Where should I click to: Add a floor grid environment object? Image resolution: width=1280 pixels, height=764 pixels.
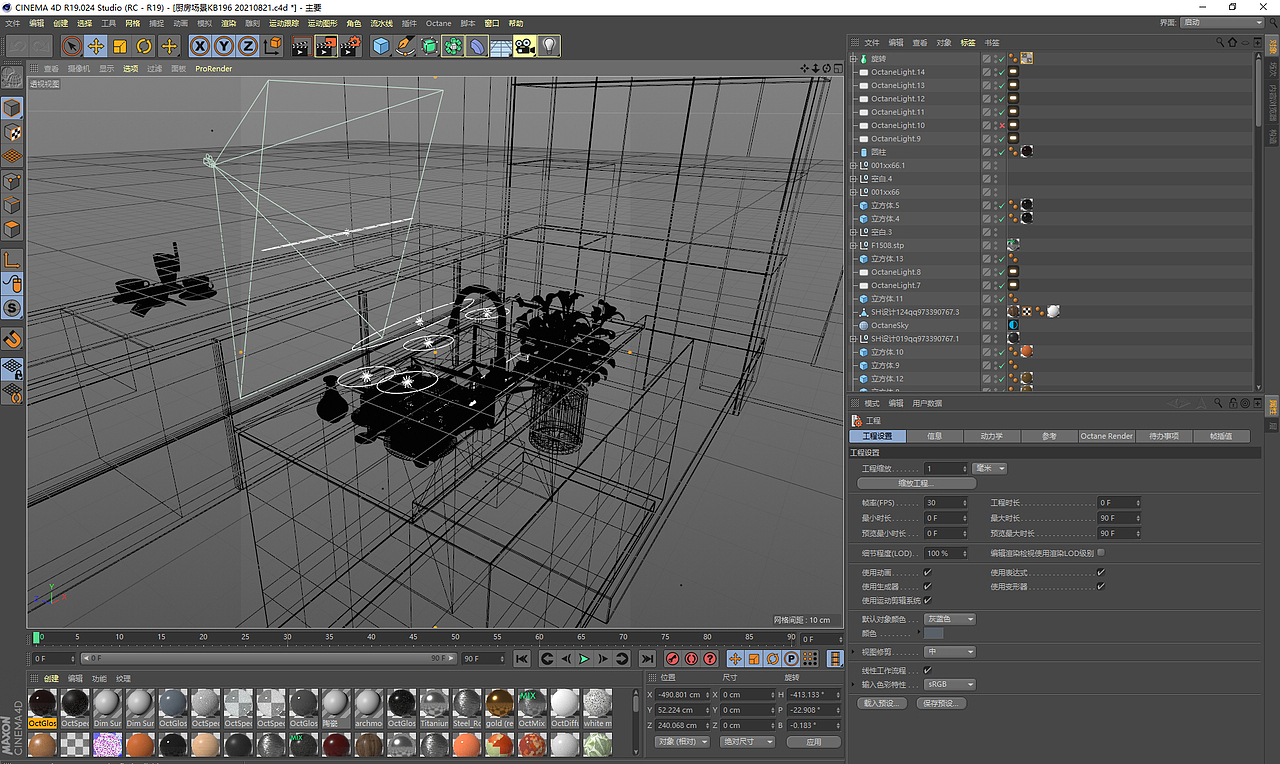[x=502, y=46]
